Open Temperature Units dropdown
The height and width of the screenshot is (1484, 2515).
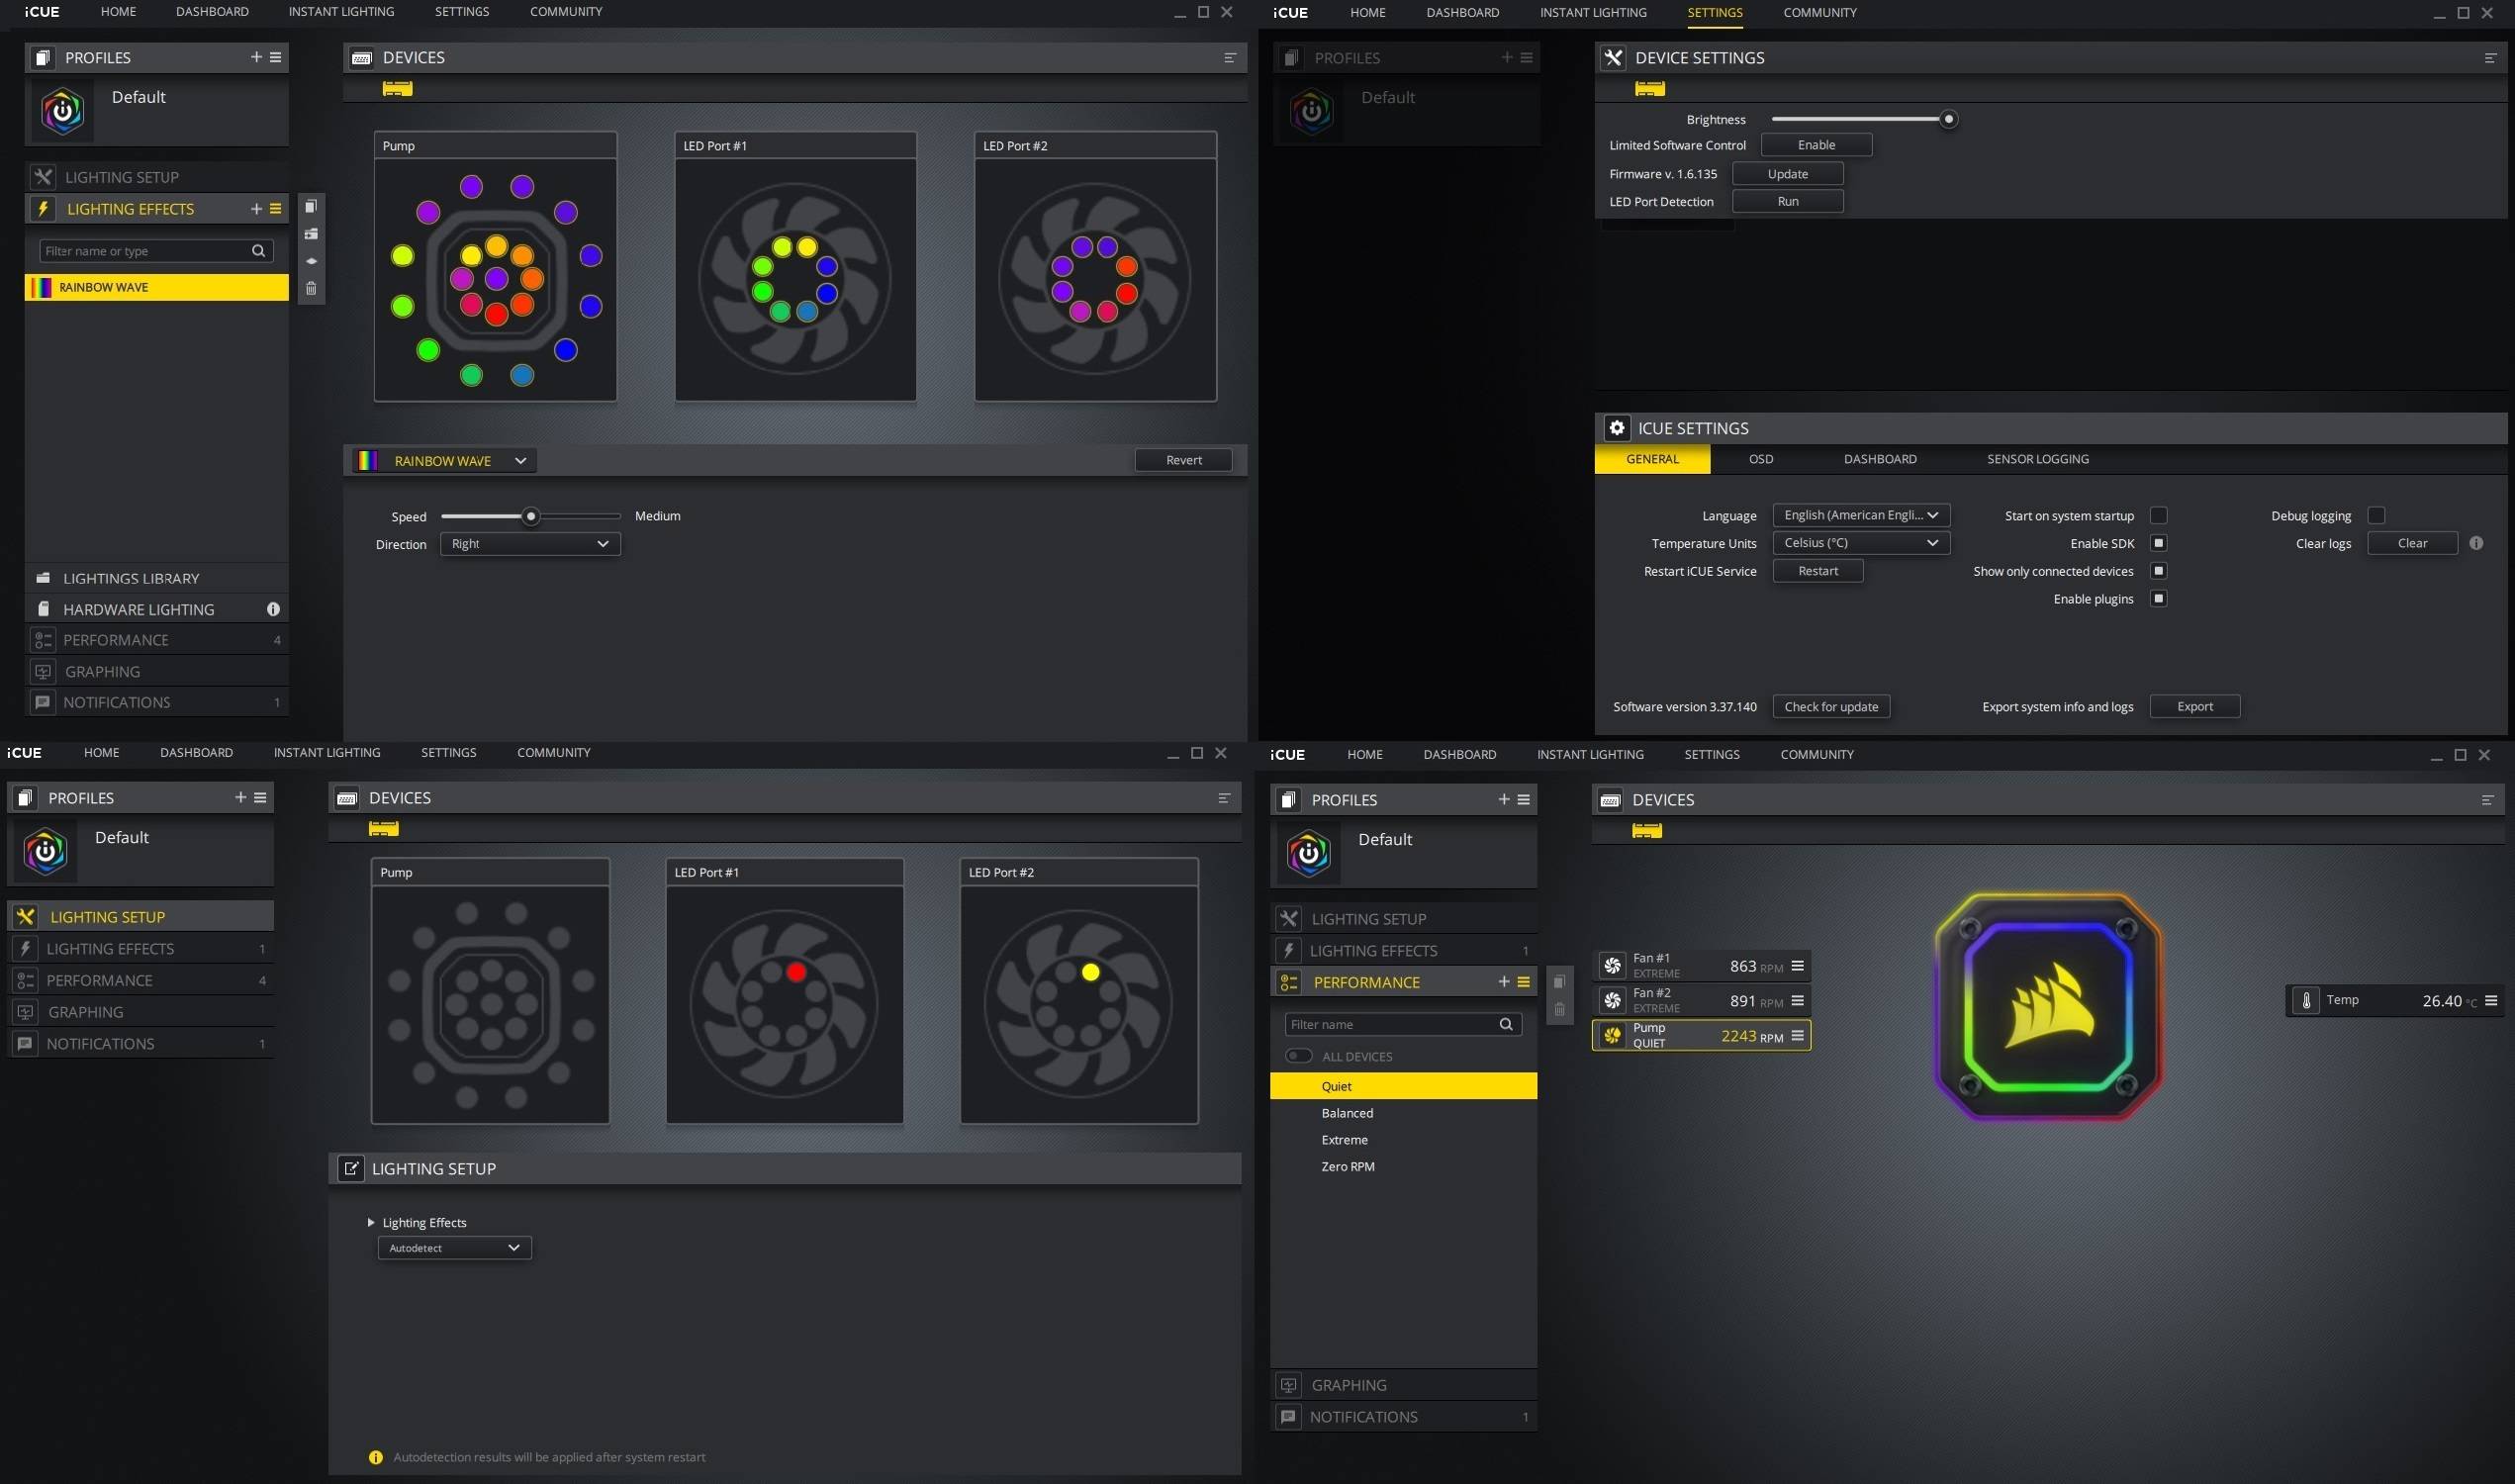click(1861, 543)
